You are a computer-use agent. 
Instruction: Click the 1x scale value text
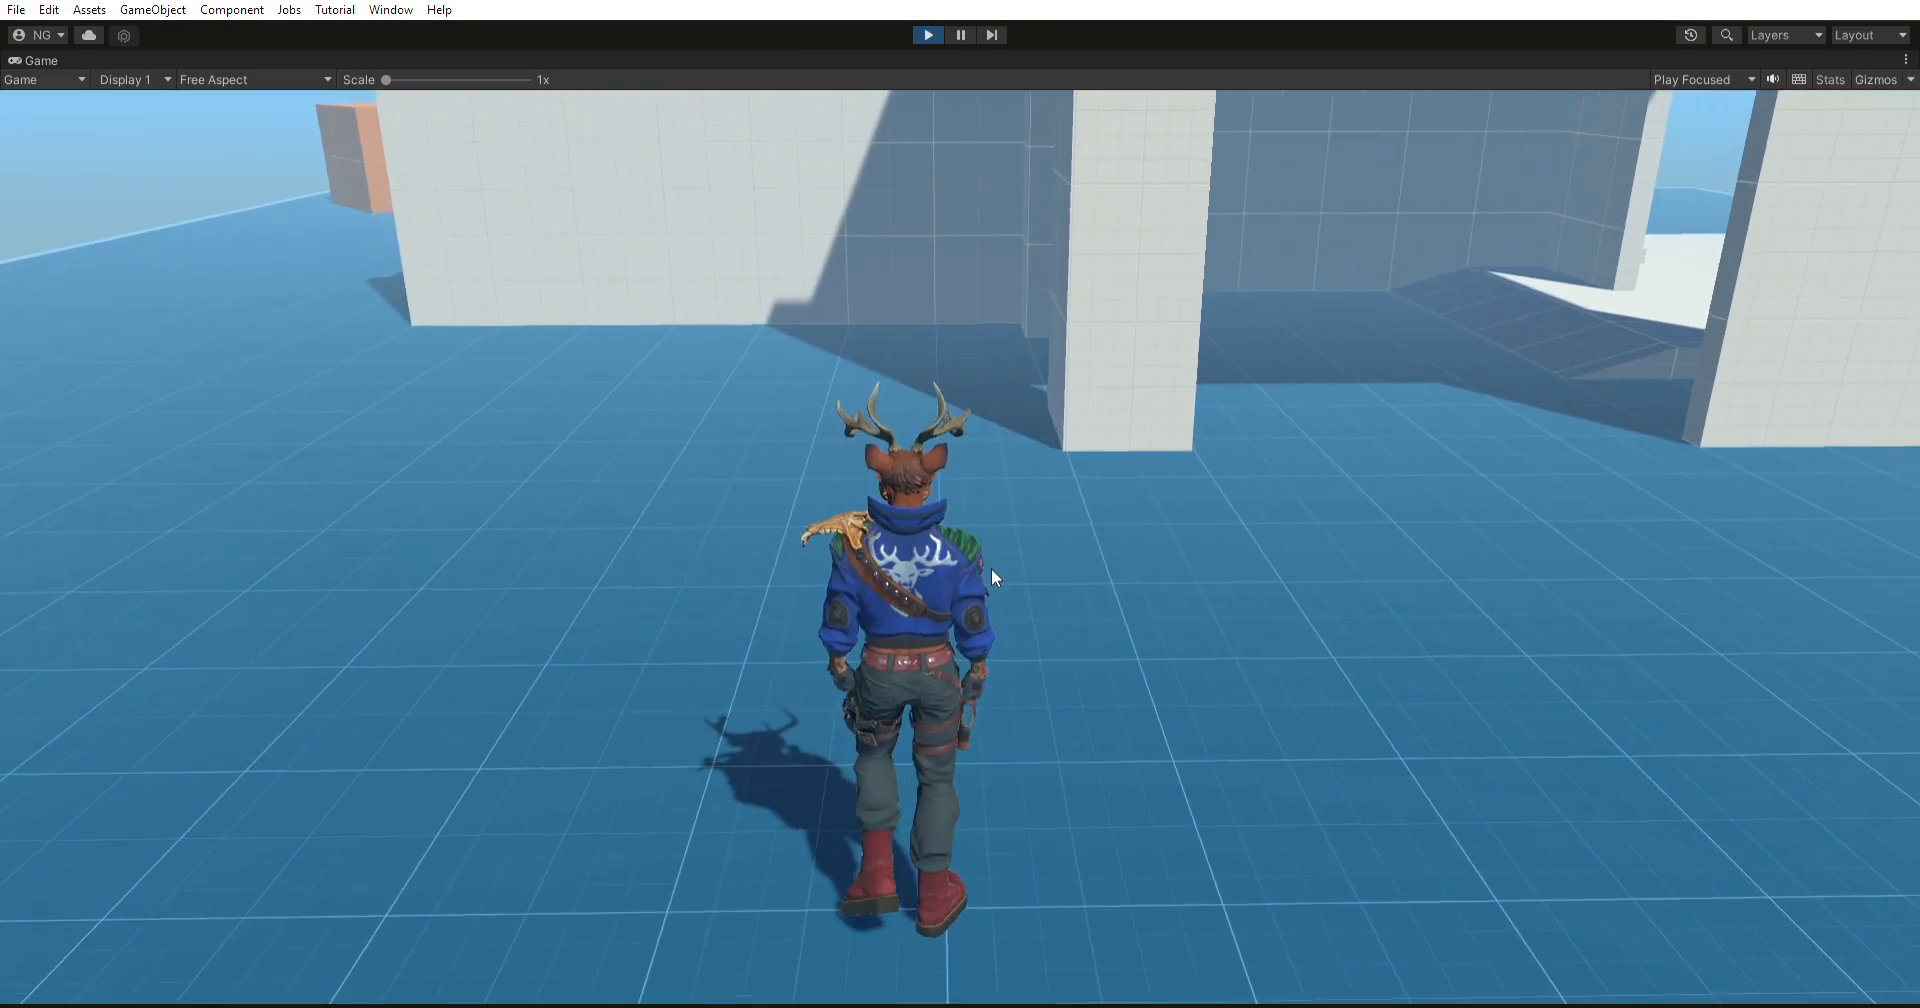tap(543, 80)
